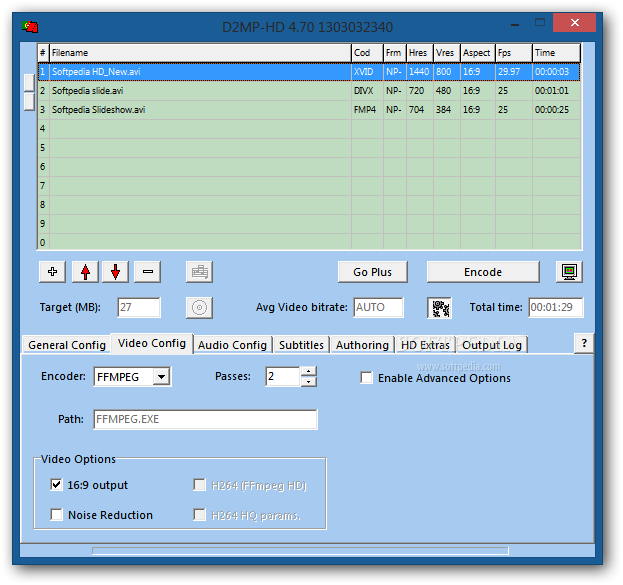Minimize the D2MP-HD window
This screenshot has width=623, height=585.
pyautogui.click(x=515, y=23)
